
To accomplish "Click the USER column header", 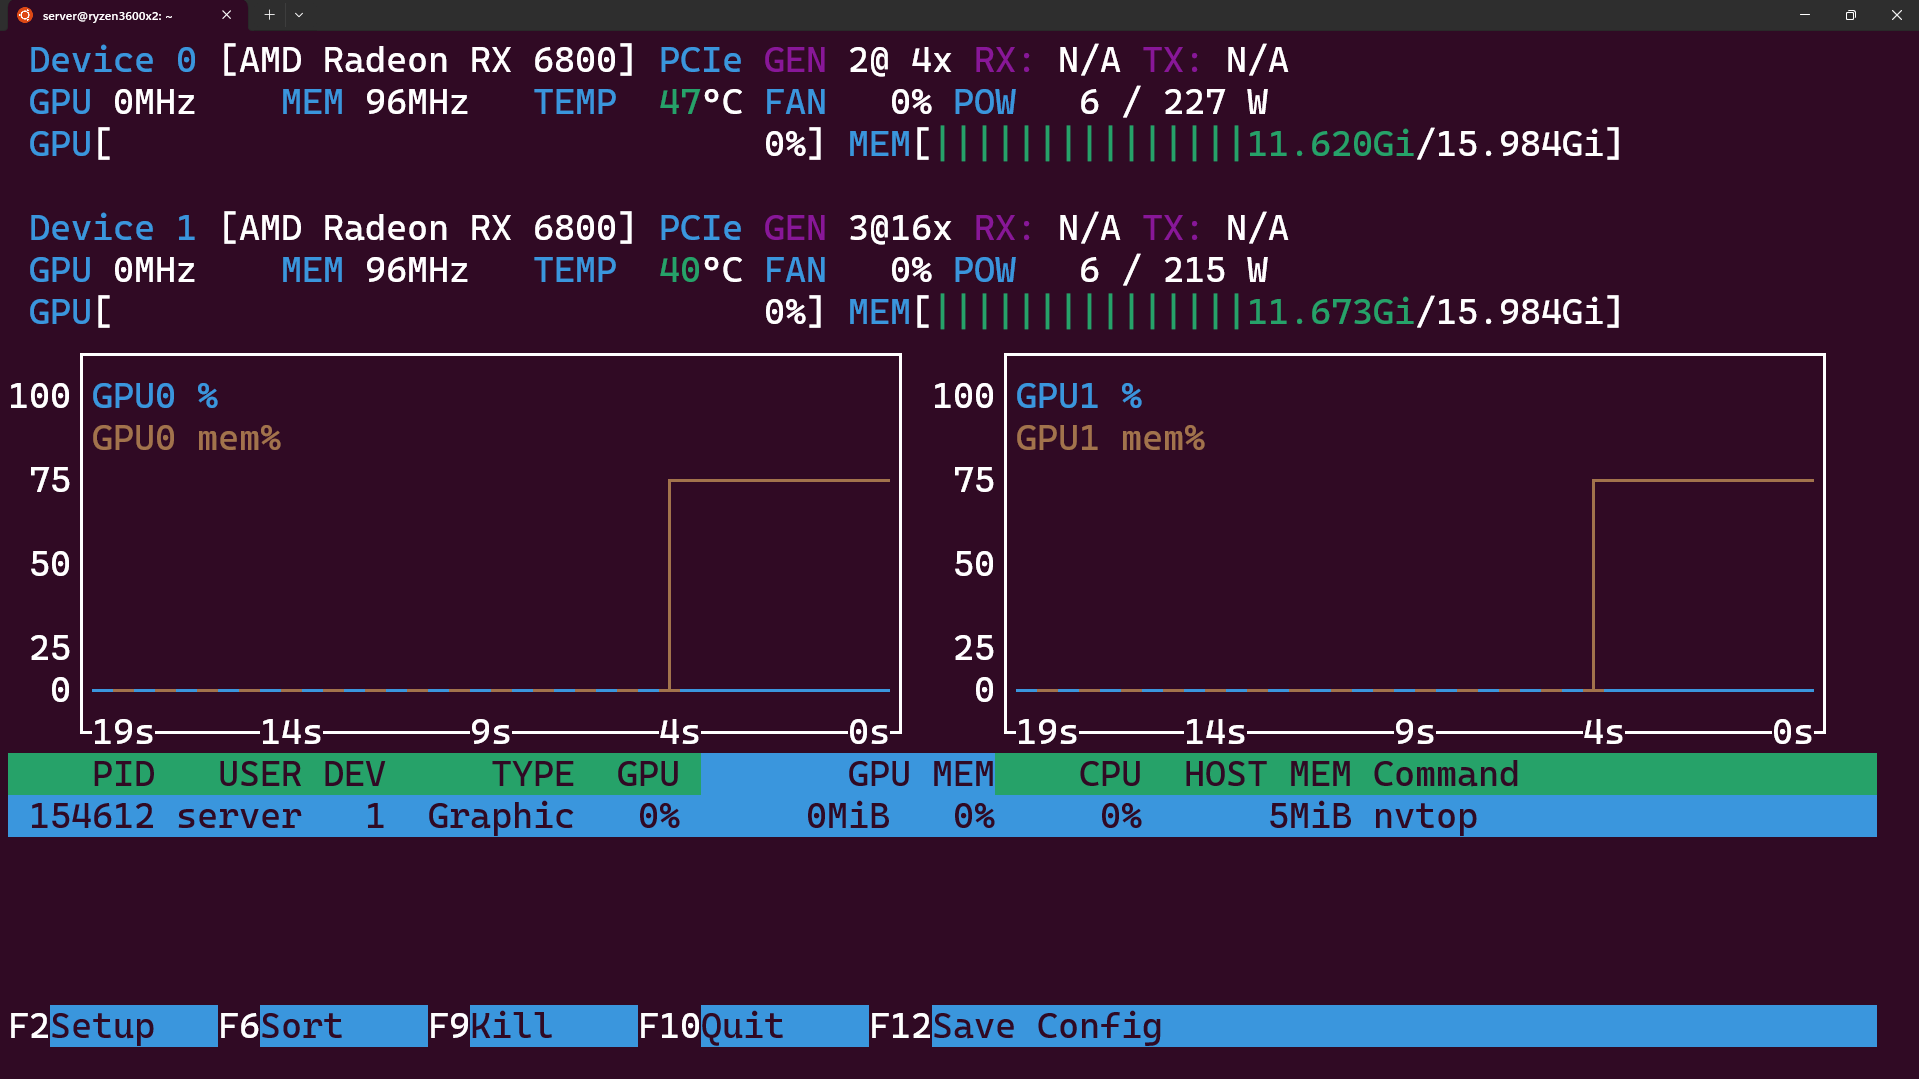I will pyautogui.click(x=260, y=774).
